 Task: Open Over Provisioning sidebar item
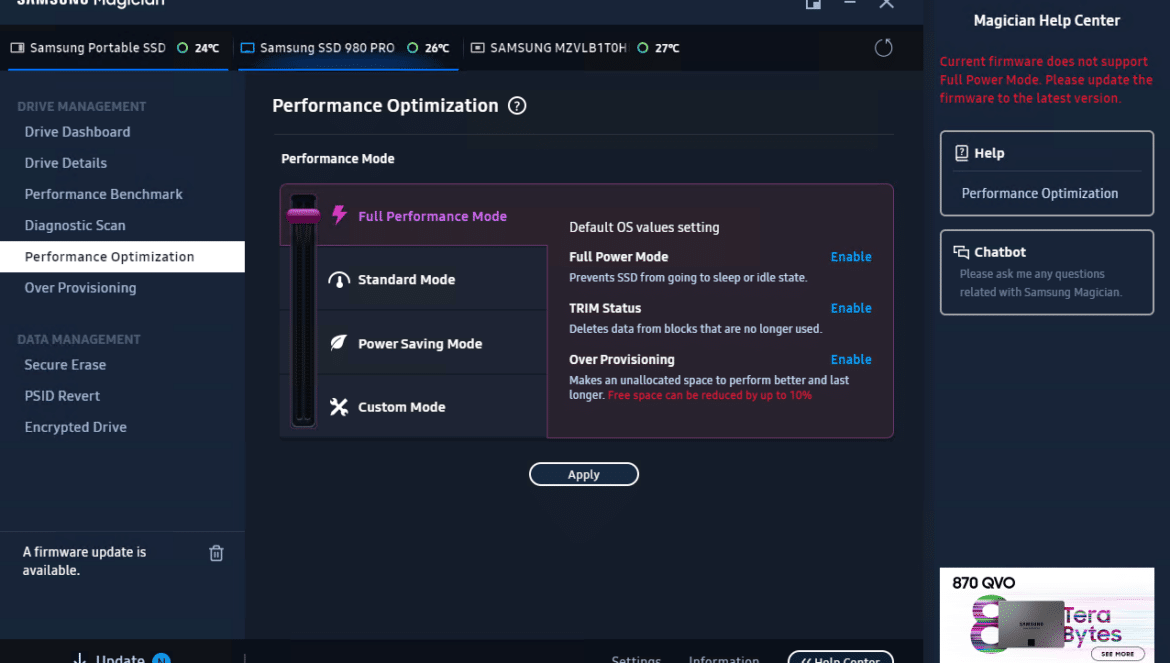(x=81, y=288)
